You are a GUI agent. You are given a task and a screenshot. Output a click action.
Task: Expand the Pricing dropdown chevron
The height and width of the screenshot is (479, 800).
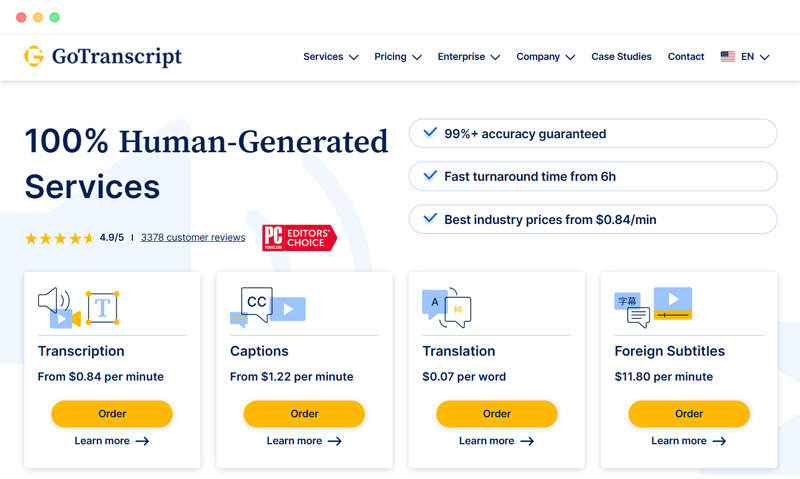point(417,57)
